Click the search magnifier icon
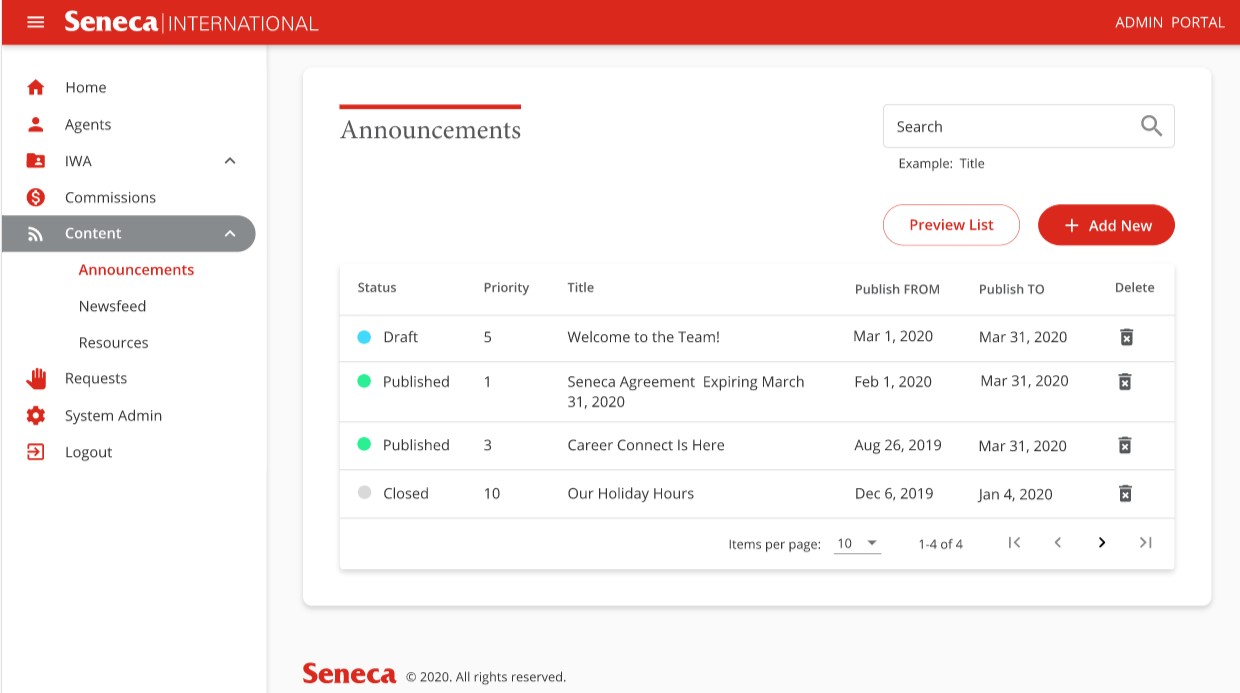The width and height of the screenshot is (1240, 693). (x=1151, y=126)
